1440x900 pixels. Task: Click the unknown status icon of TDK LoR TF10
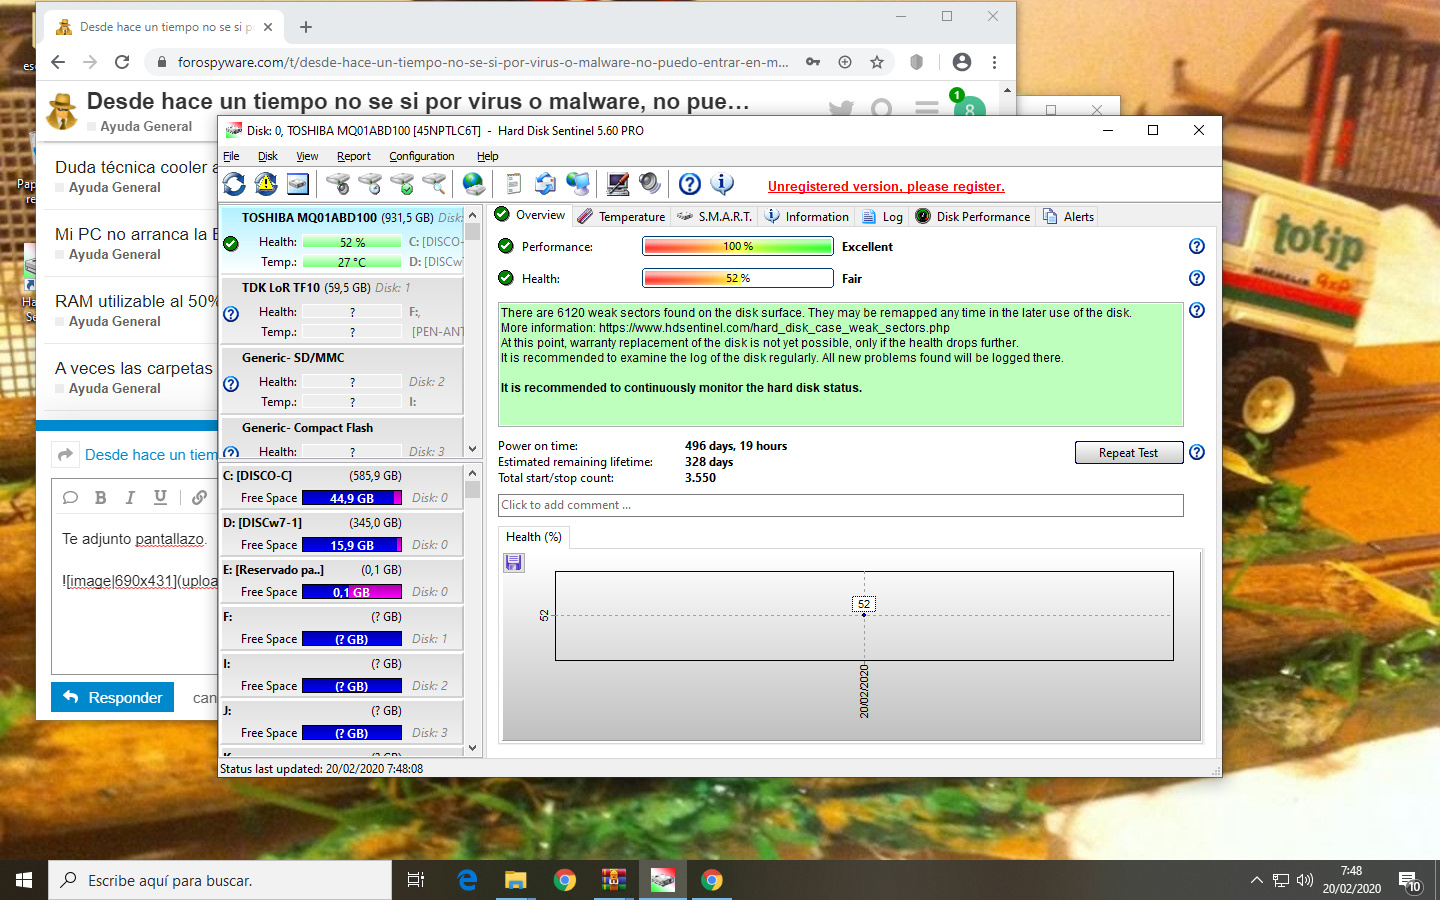(231, 314)
